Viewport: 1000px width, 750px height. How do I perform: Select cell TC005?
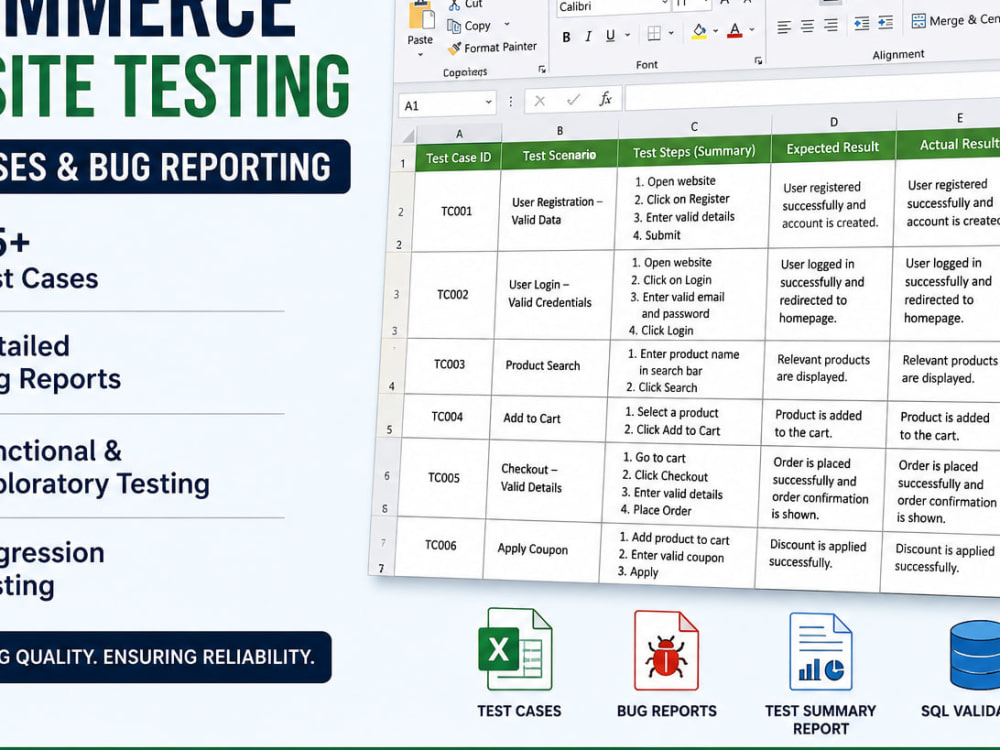(444, 478)
